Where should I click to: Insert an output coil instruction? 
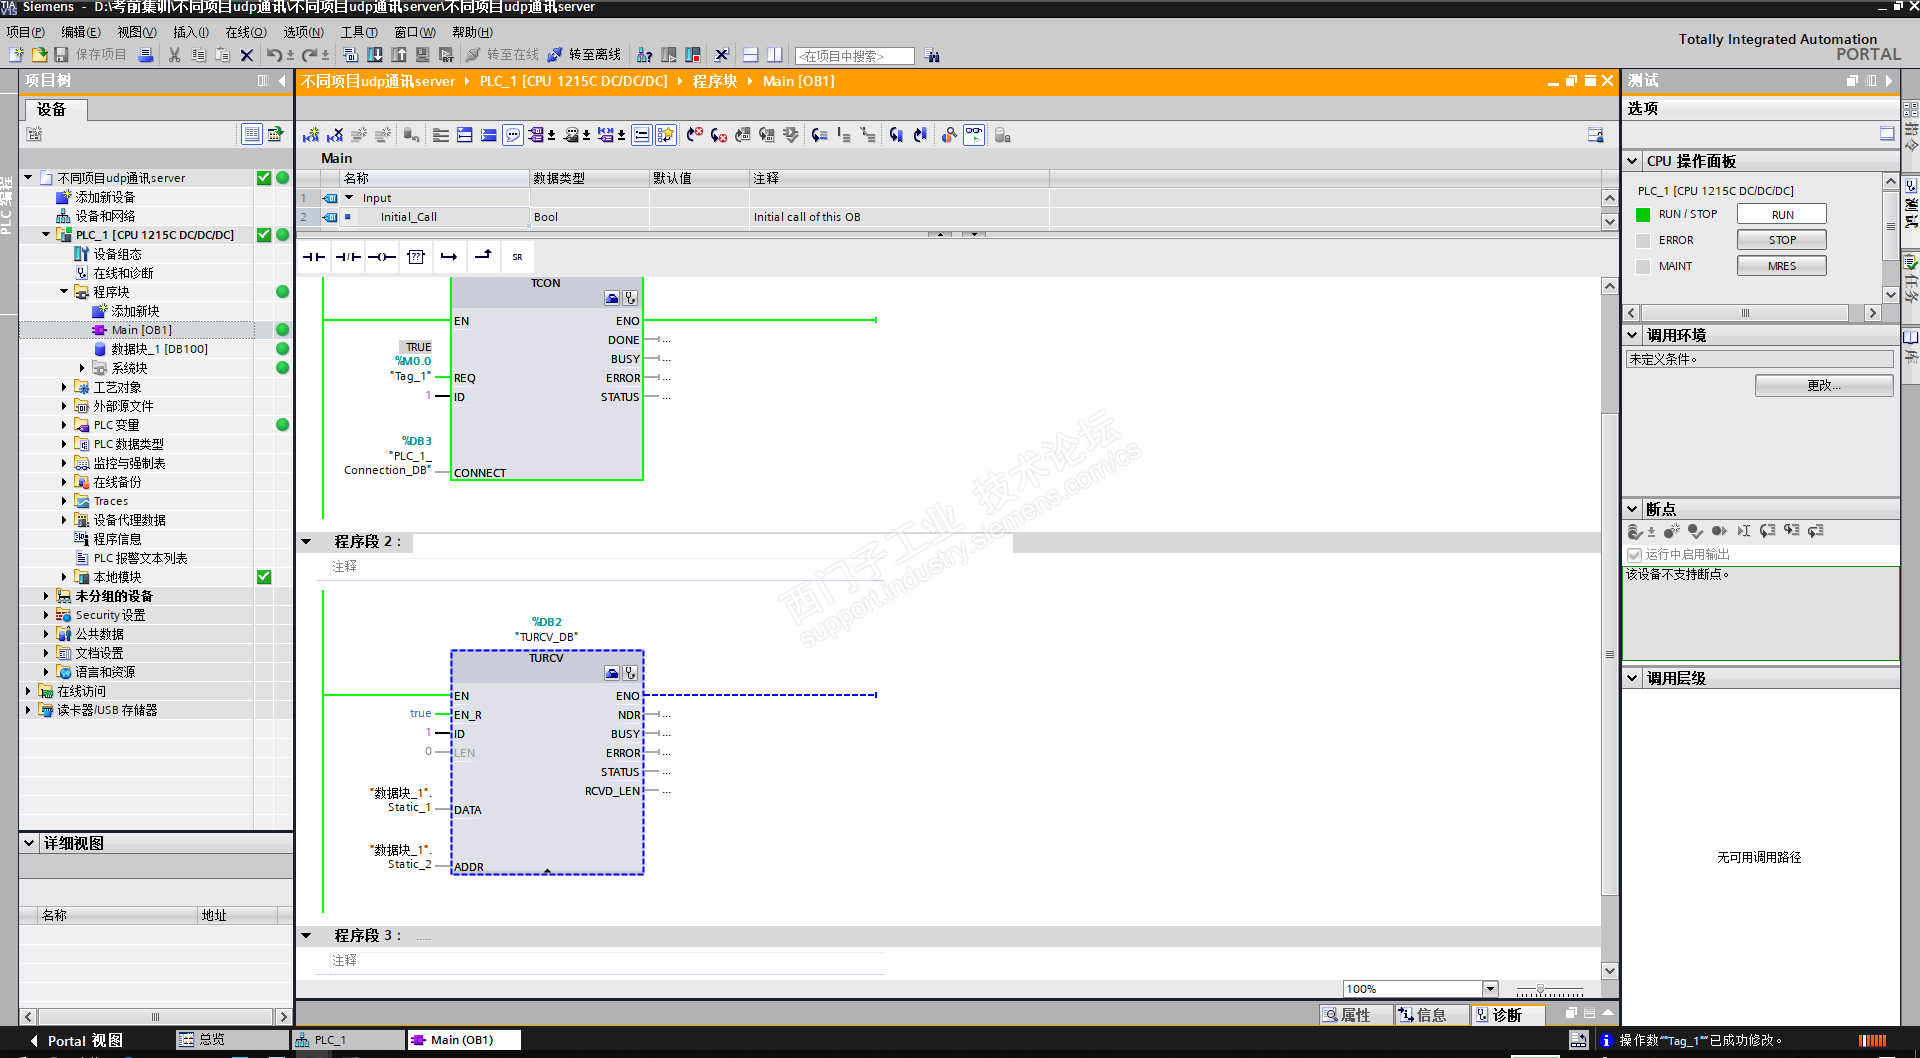click(382, 257)
